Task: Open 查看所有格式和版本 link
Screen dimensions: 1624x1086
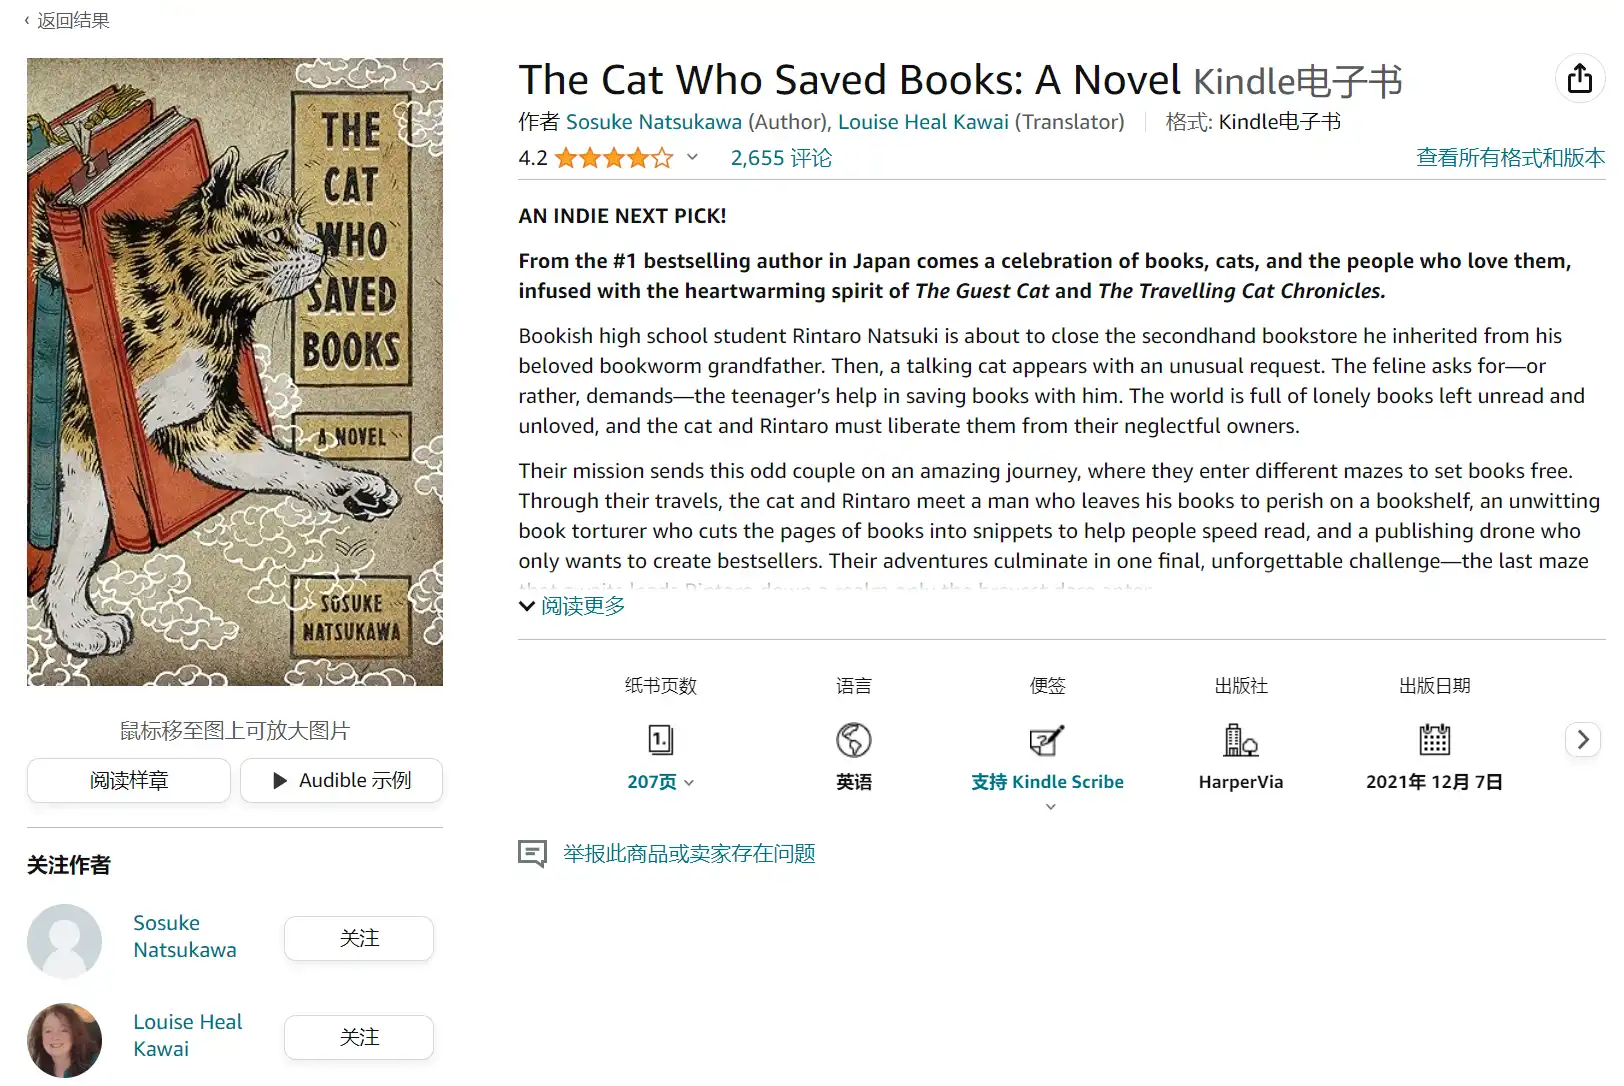Action: point(1509,157)
